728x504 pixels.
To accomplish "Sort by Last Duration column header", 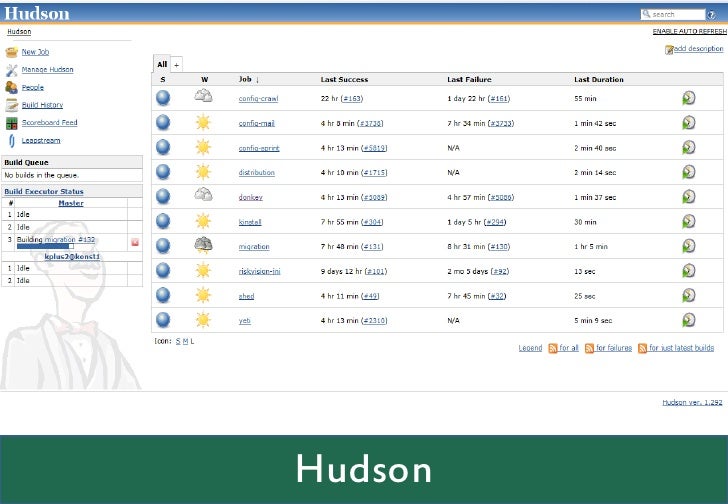I will pos(599,79).
